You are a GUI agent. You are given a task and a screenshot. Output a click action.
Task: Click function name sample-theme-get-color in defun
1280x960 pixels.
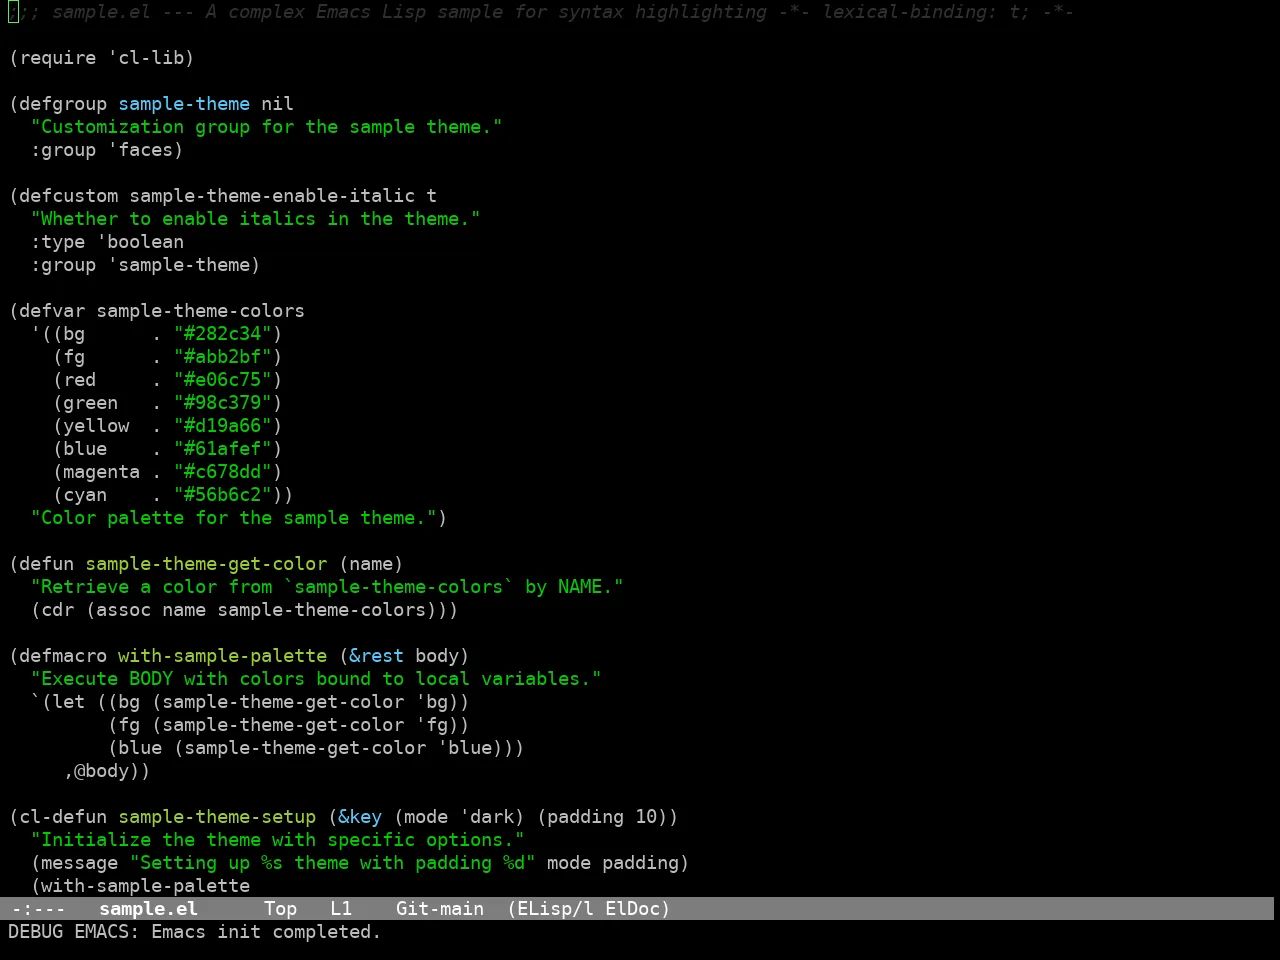coord(206,564)
